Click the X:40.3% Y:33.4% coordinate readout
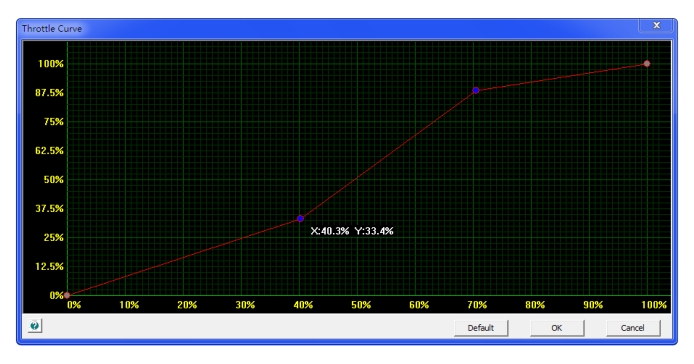This screenshot has height=364, width=694. (352, 231)
